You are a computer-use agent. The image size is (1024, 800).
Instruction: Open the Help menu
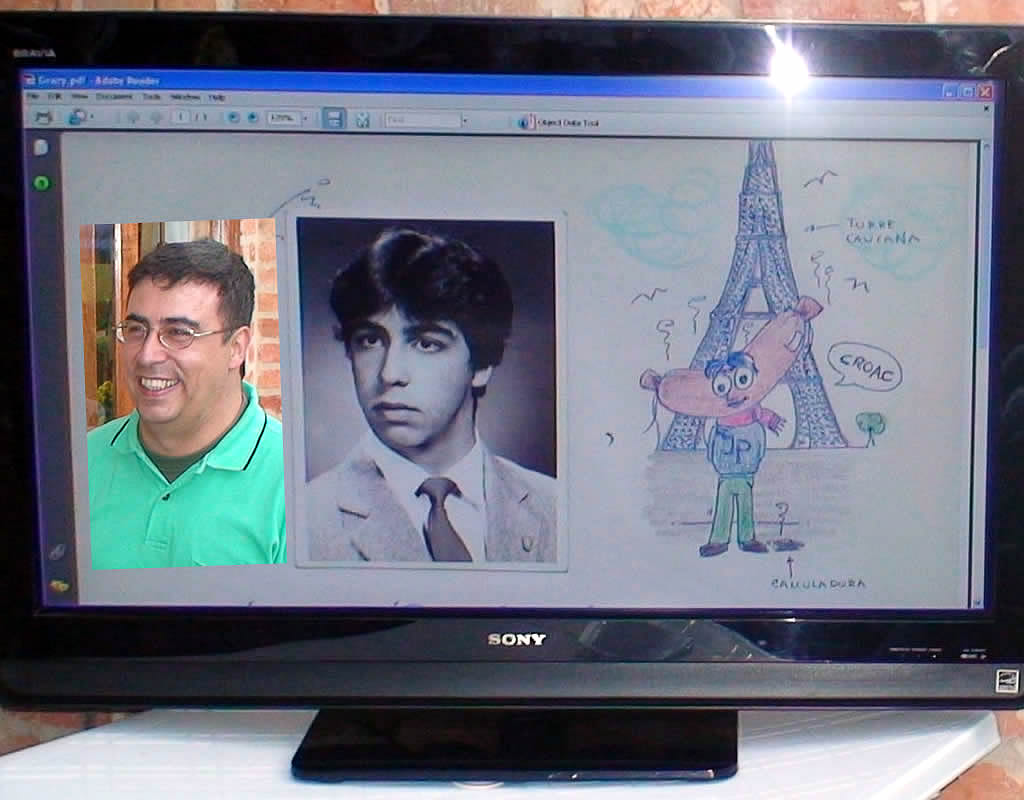(x=216, y=98)
